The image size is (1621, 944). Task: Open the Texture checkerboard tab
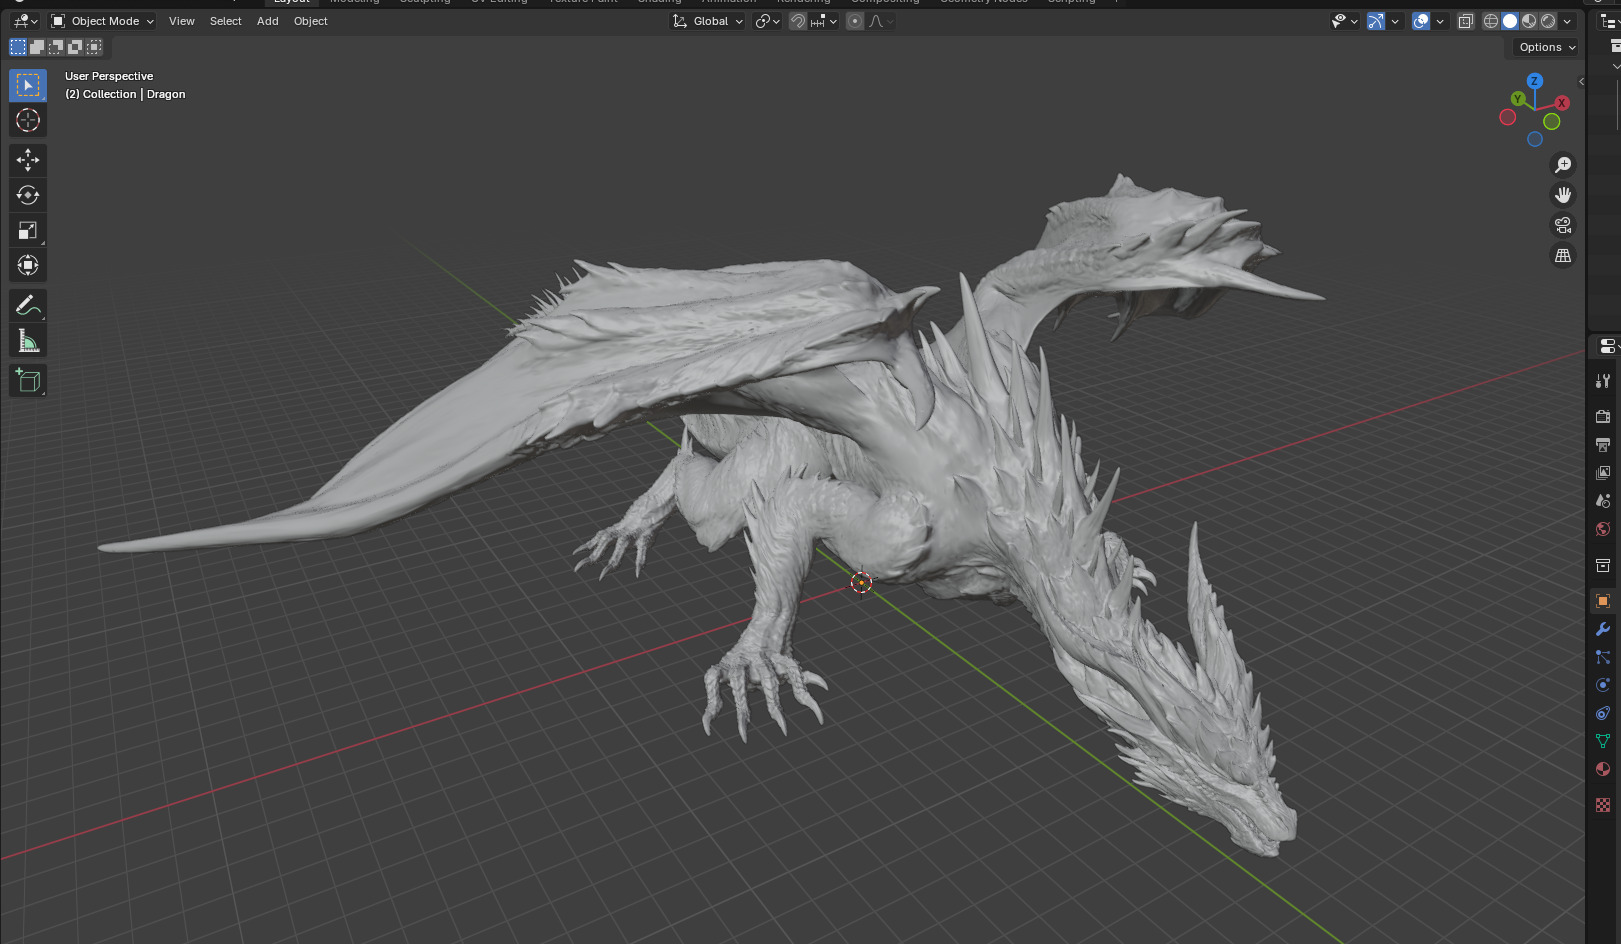[x=1603, y=805]
